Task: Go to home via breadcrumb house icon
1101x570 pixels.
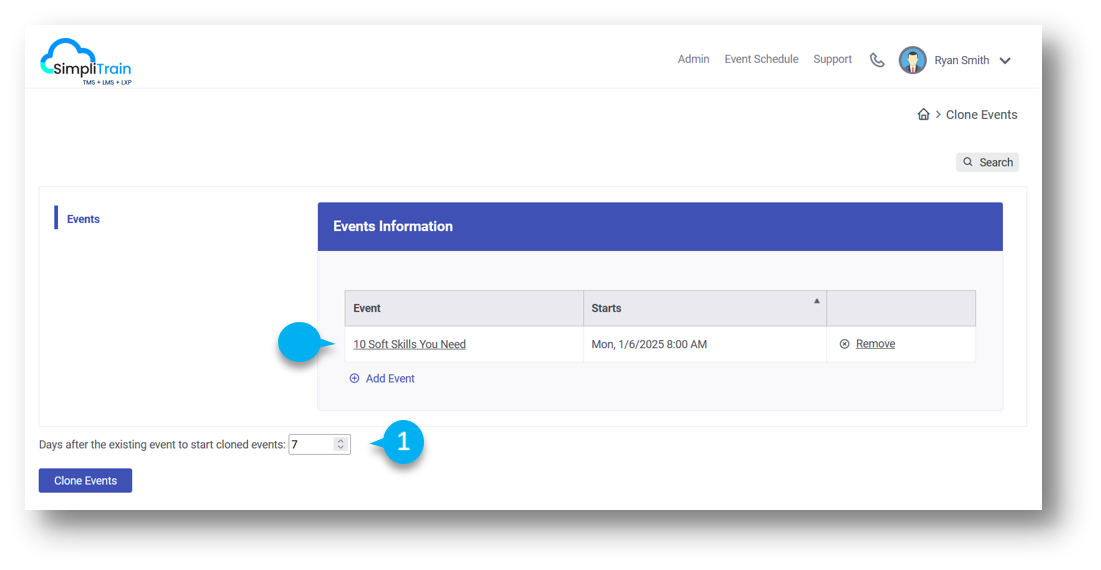Action: pyautogui.click(x=923, y=115)
